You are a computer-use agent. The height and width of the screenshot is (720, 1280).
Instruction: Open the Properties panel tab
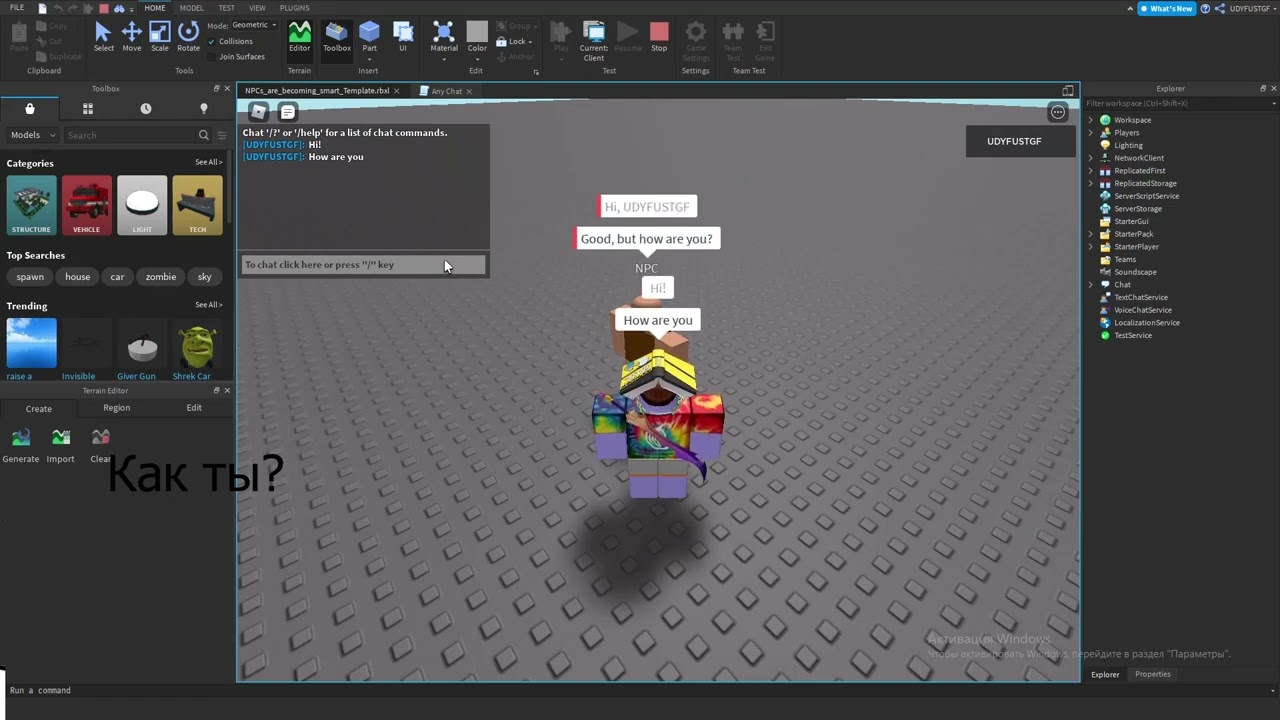tap(1152, 675)
